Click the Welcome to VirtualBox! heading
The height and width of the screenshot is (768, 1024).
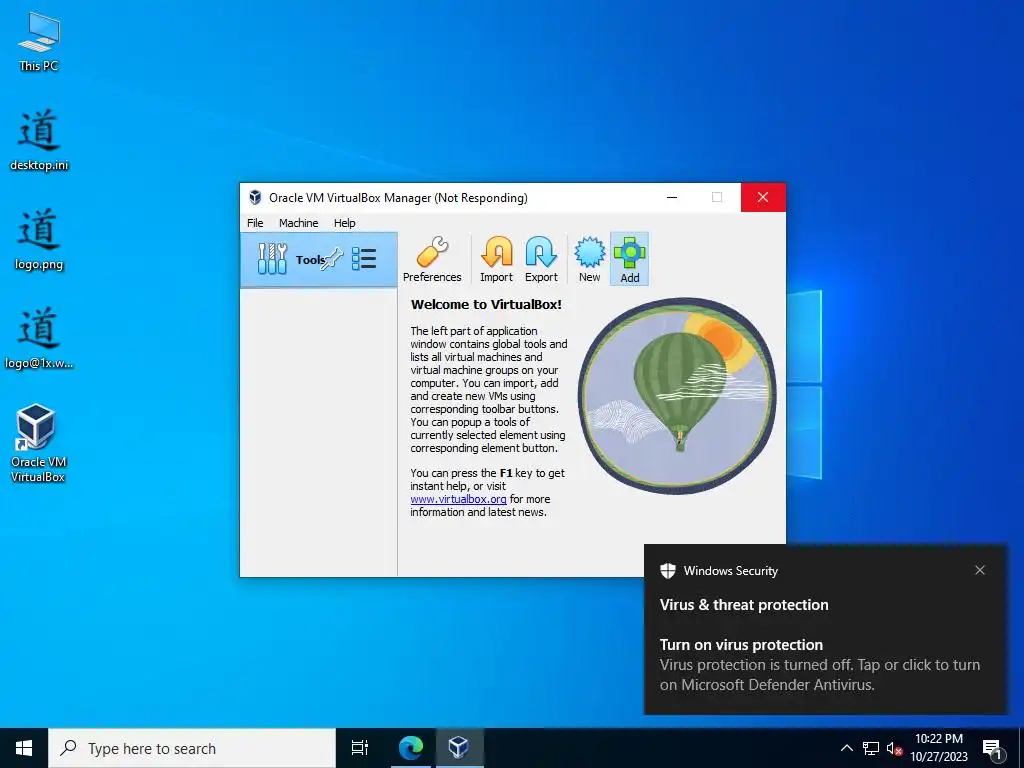[x=486, y=304]
